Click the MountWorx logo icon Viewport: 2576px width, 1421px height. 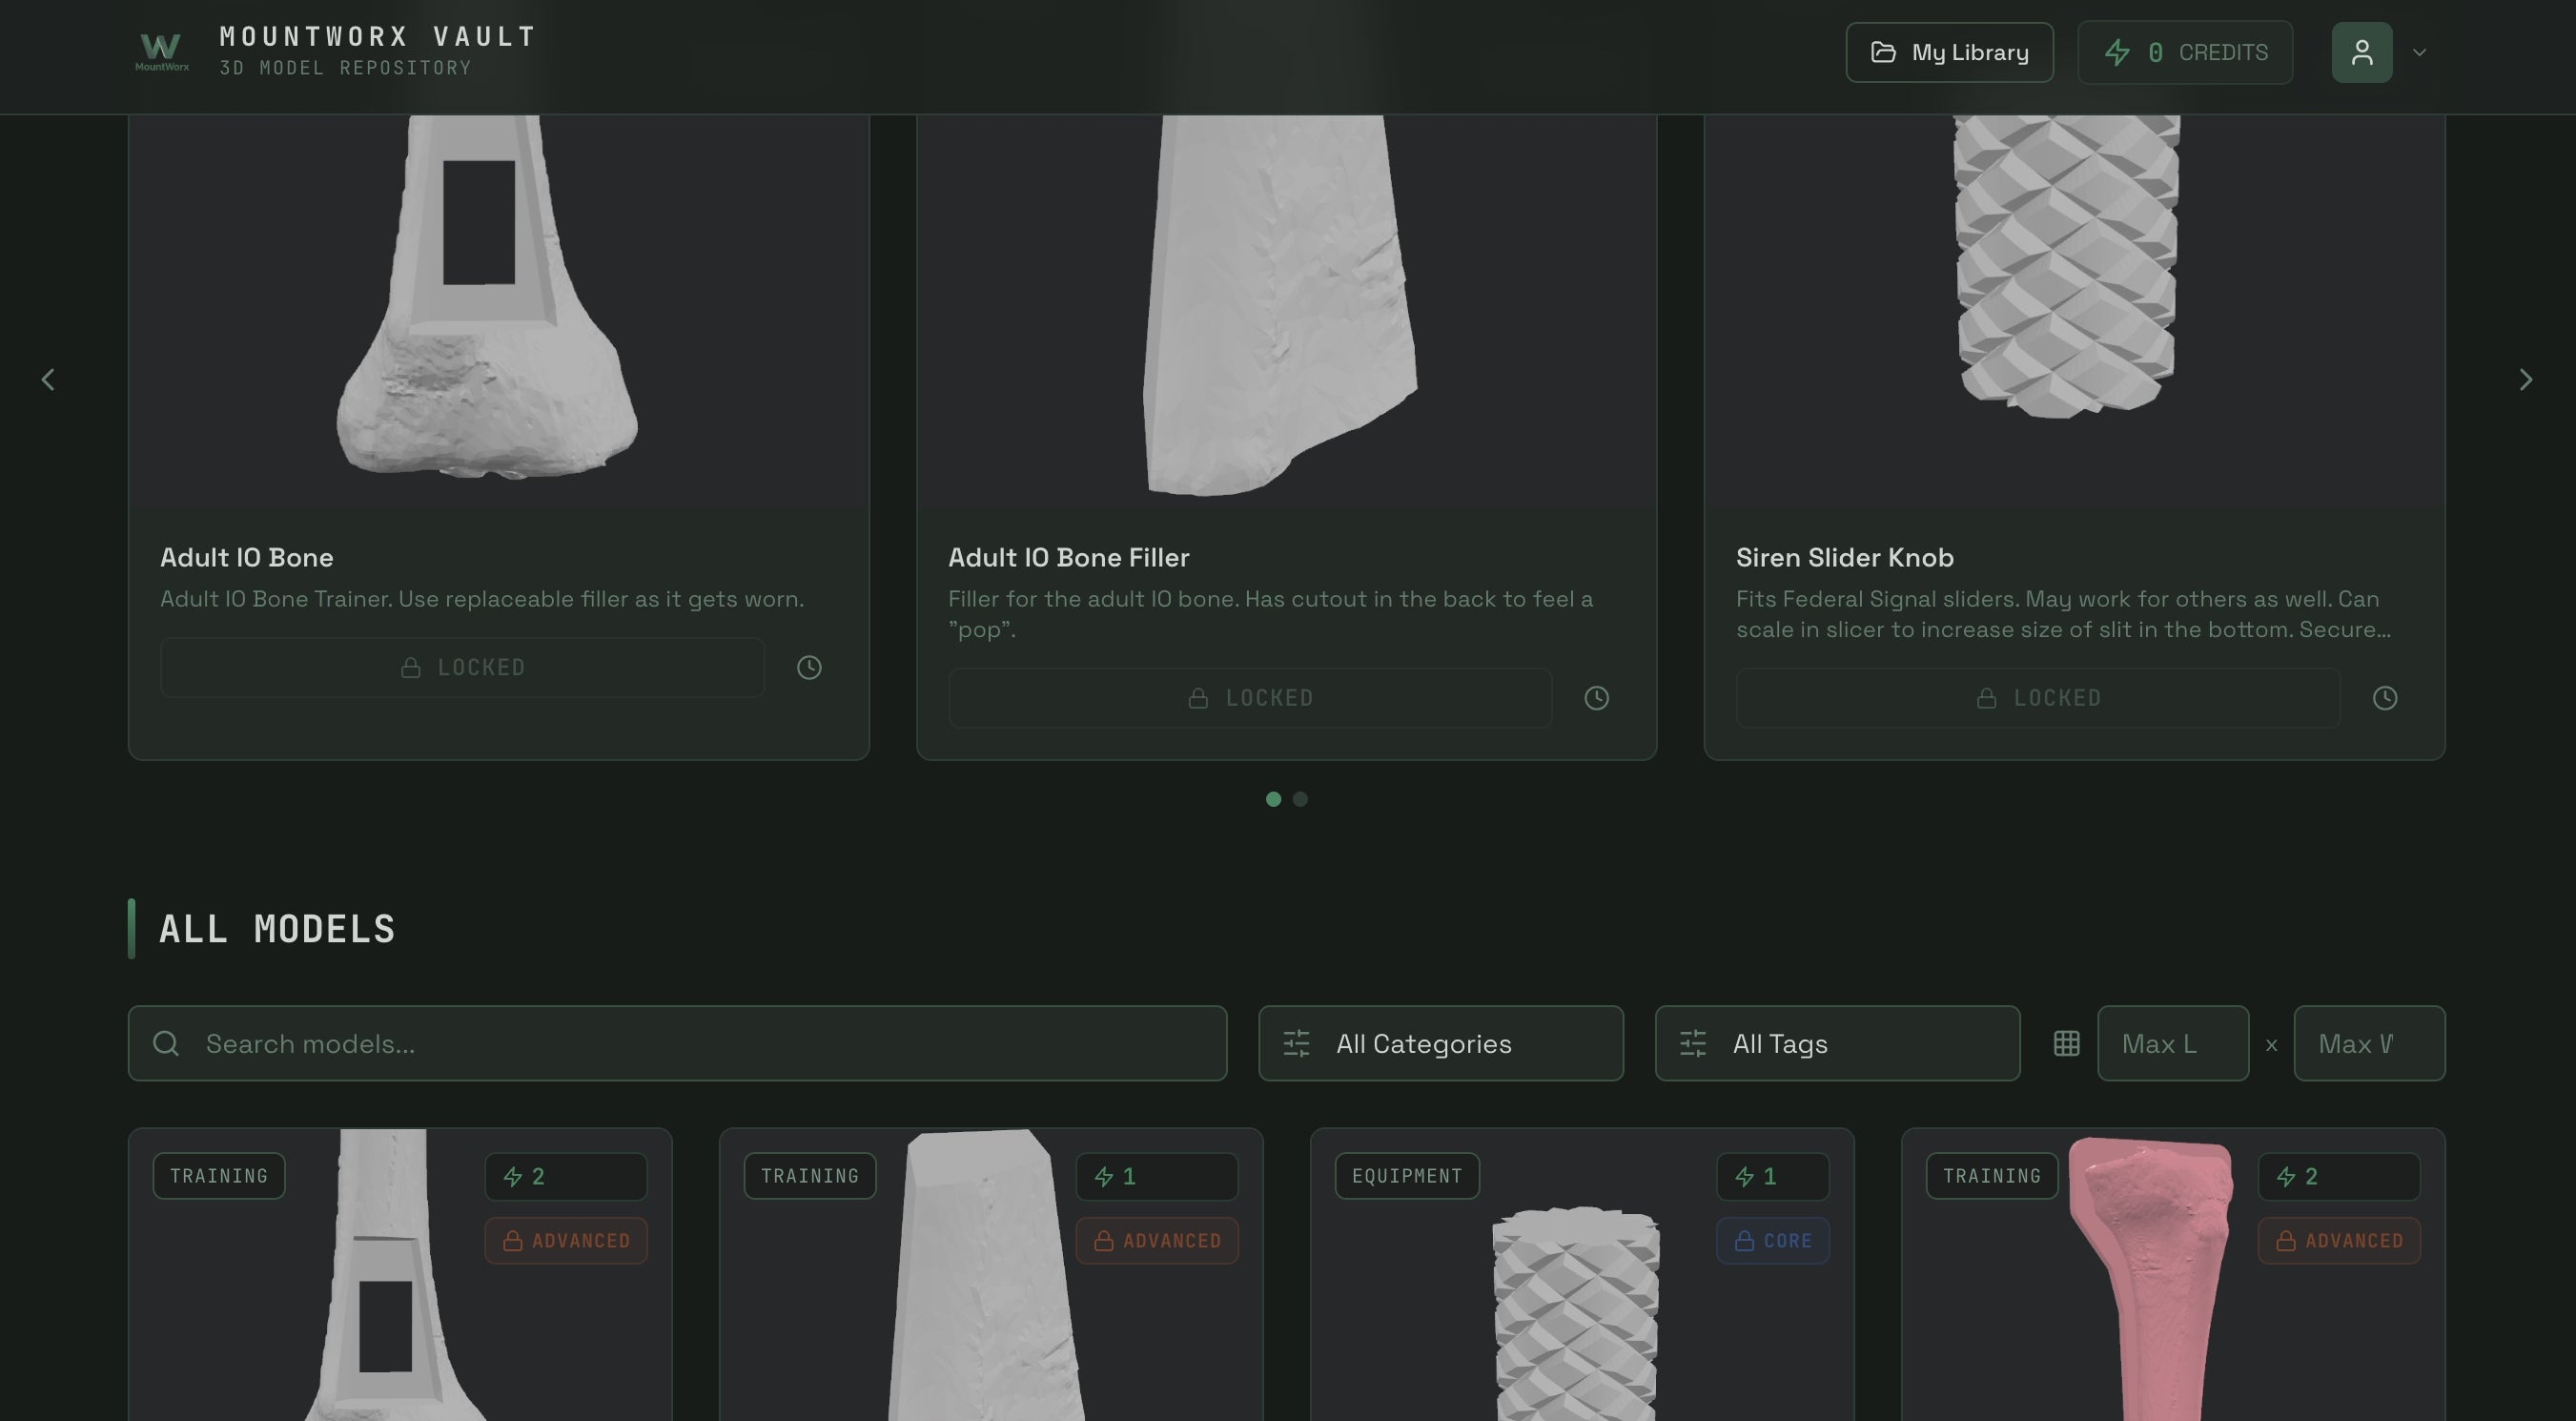[161, 51]
